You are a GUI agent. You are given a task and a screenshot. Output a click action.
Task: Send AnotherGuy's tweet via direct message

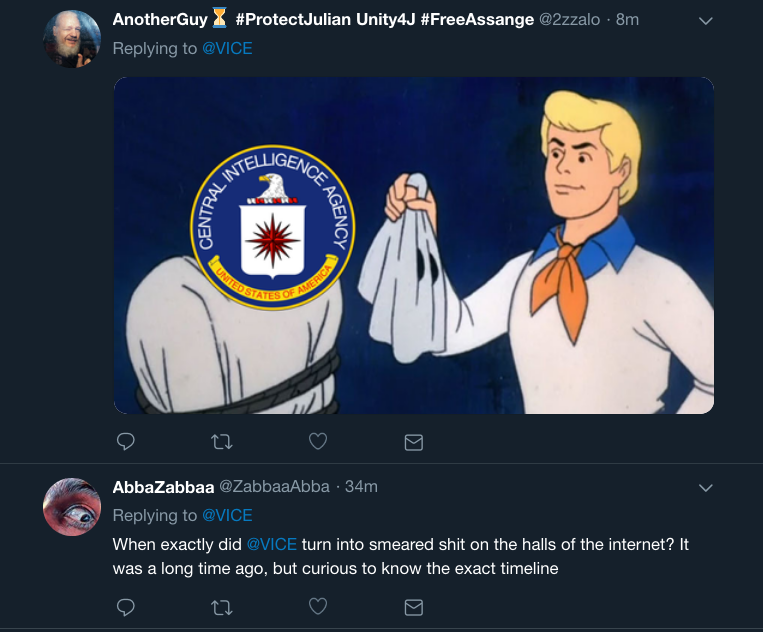coord(413,441)
